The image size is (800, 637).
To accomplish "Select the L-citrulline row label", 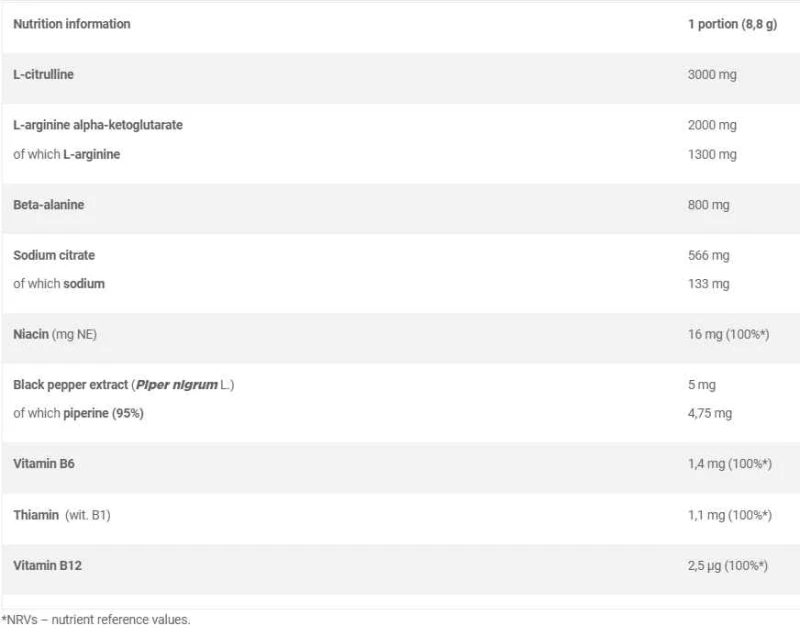I will point(43,74).
